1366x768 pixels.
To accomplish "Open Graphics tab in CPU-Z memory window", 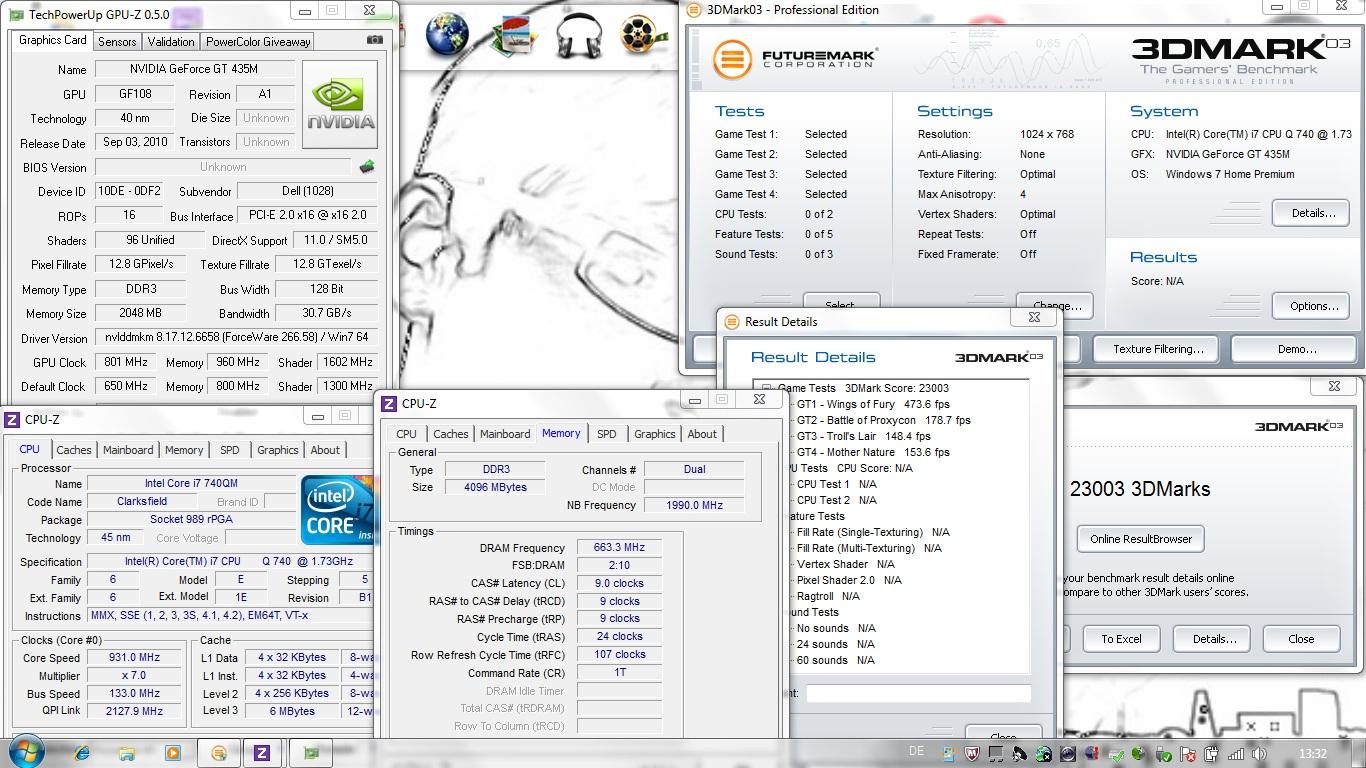I will (x=655, y=434).
